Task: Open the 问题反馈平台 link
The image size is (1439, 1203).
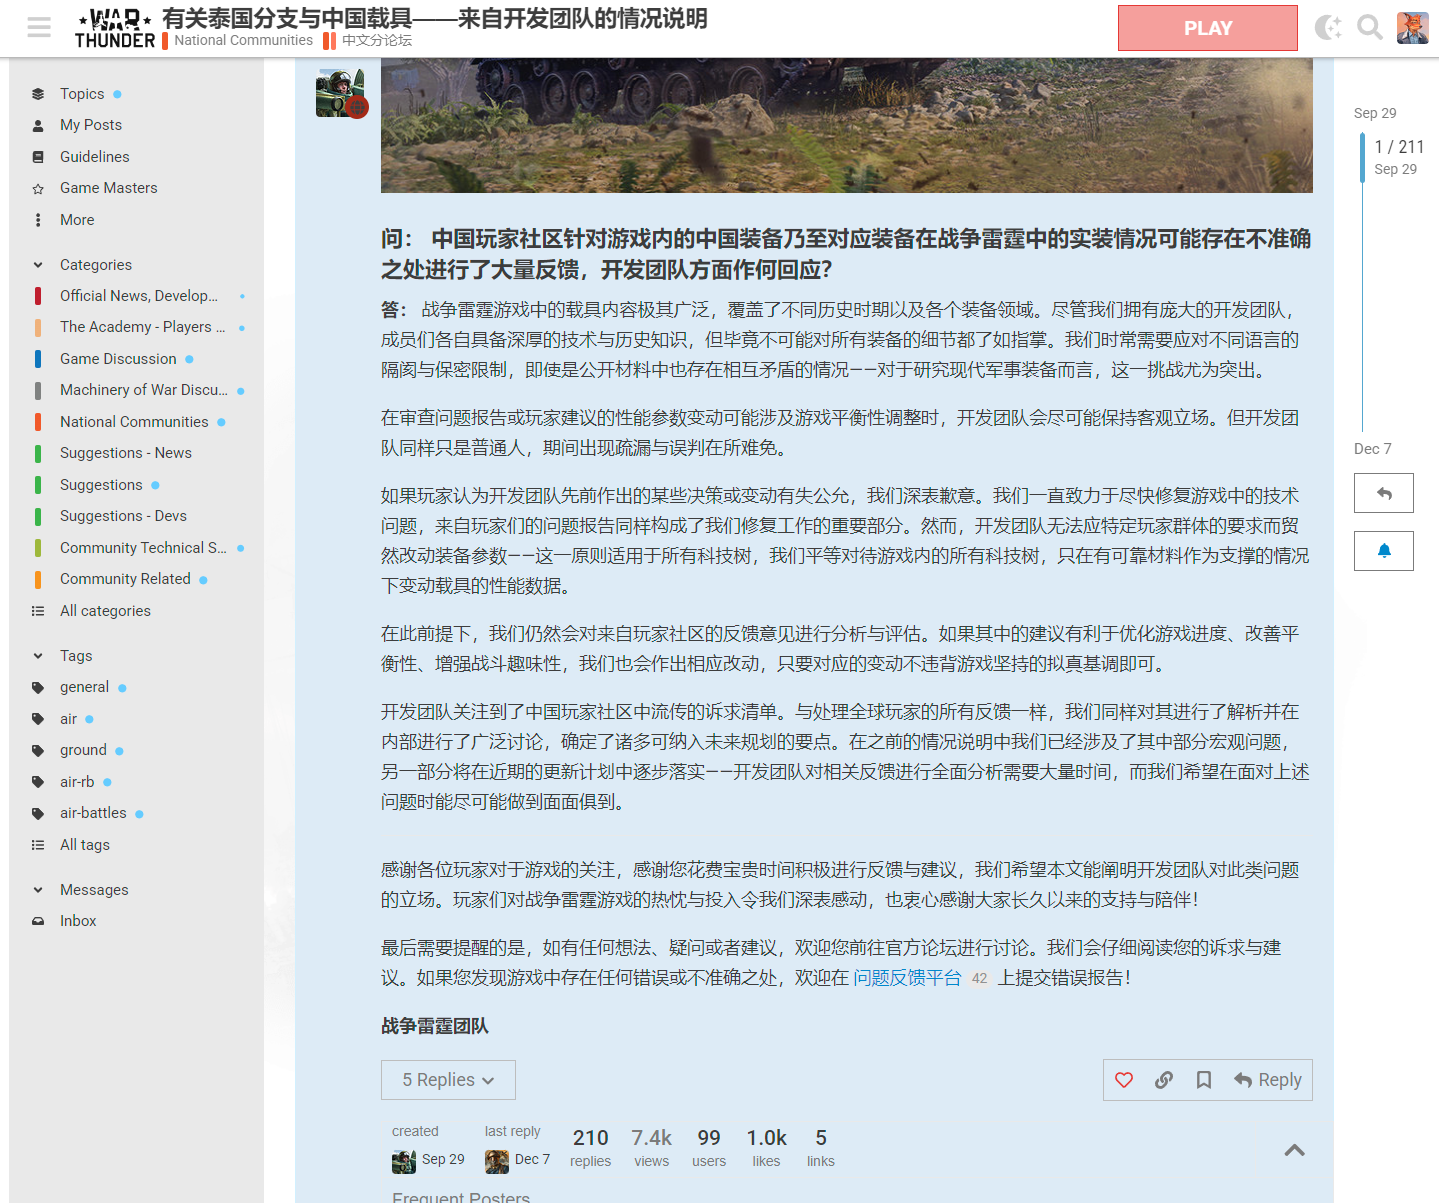Action: 907,977
